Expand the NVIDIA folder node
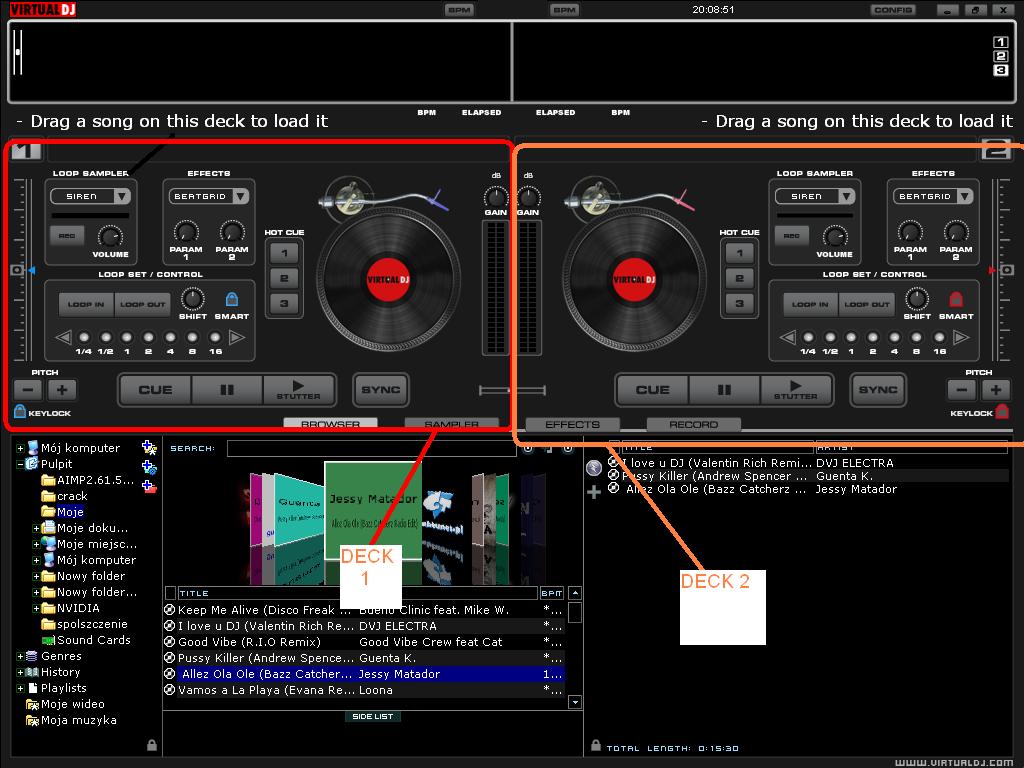Image resolution: width=1024 pixels, height=768 pixels. [x=36, y=609]
